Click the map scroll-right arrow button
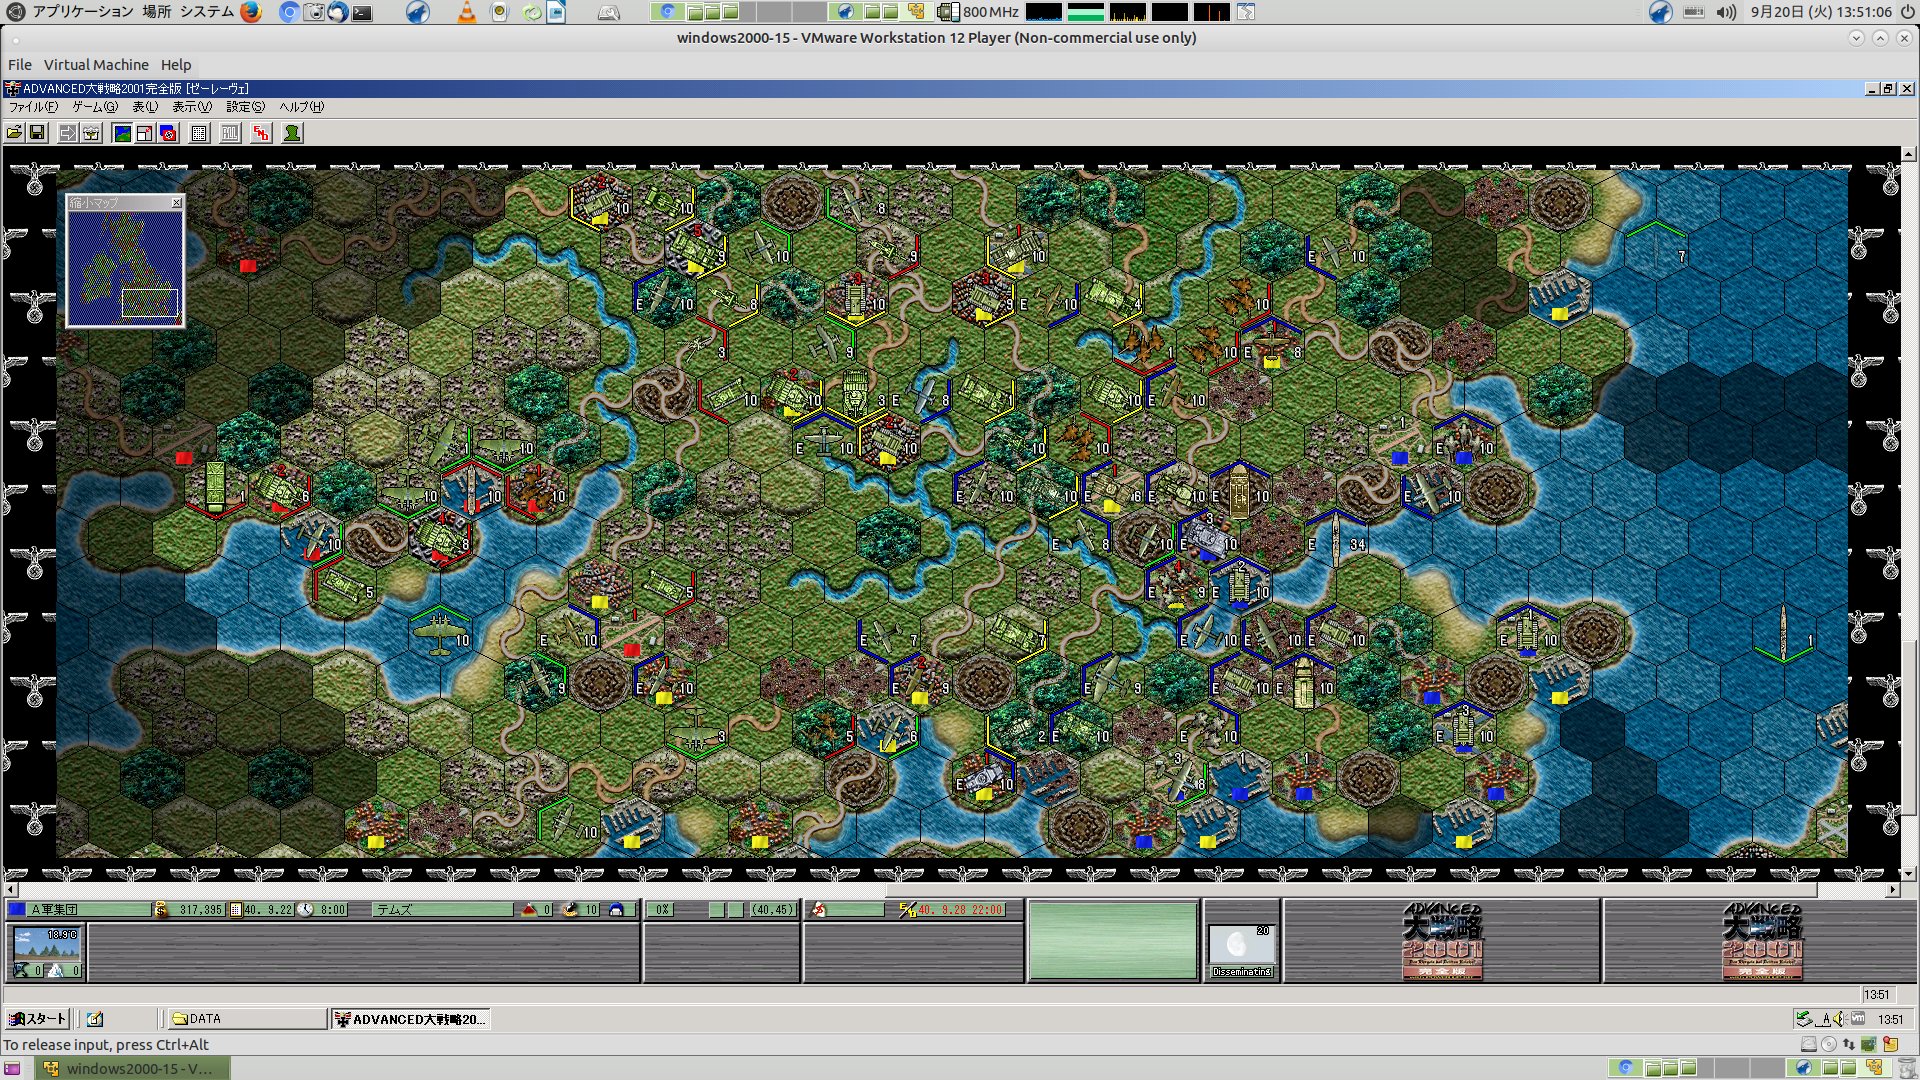Screen dimensions: 1920x1080 [x=1892, y=889]
